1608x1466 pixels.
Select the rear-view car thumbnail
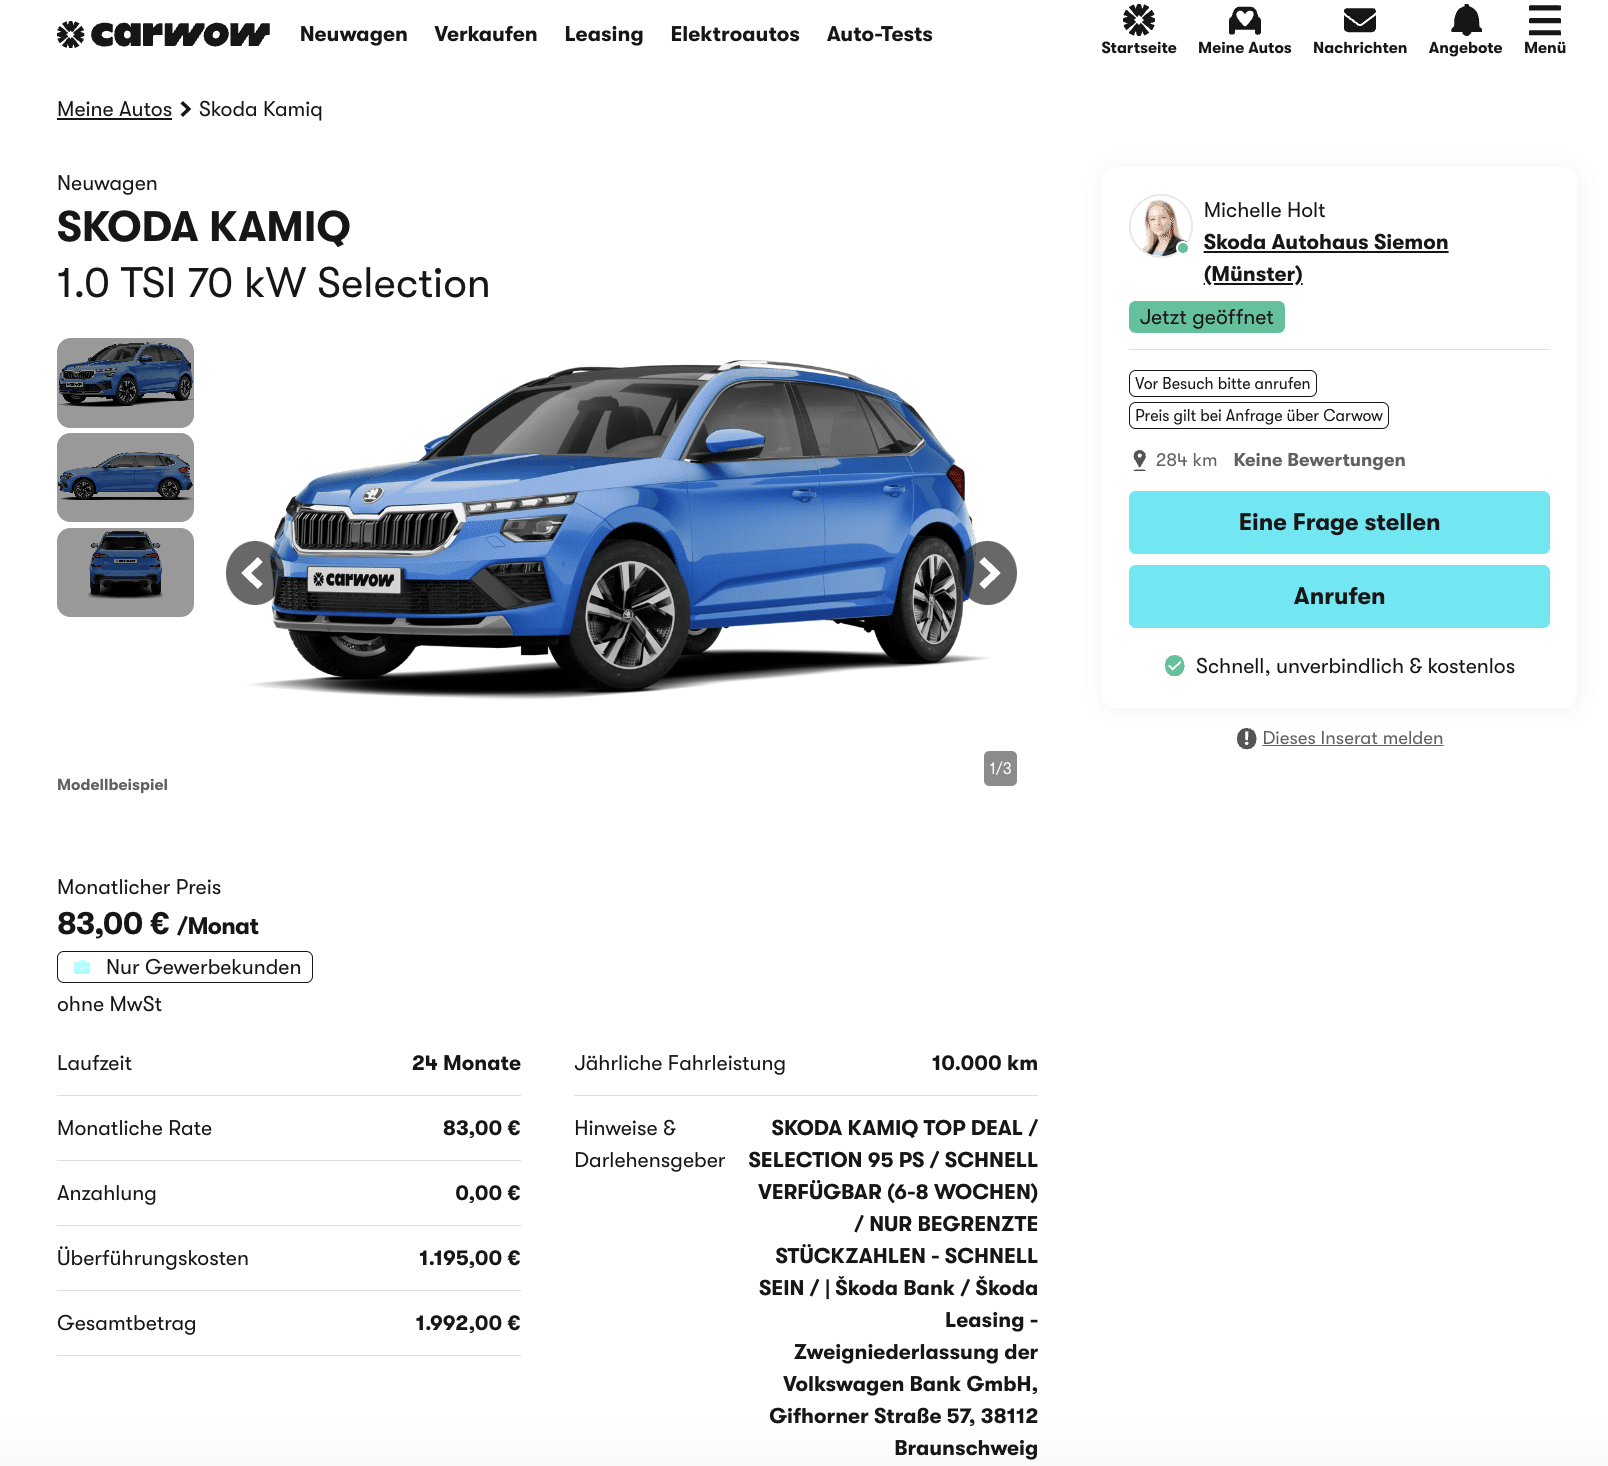pyautogui.click(x=125, y=572)
